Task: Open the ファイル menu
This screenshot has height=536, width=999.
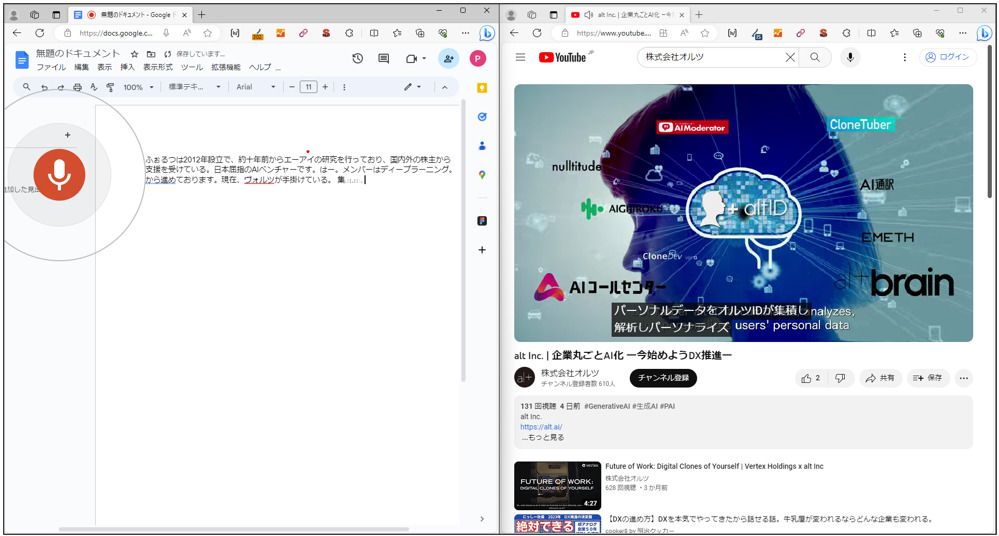Action: (x=51, y=67)
